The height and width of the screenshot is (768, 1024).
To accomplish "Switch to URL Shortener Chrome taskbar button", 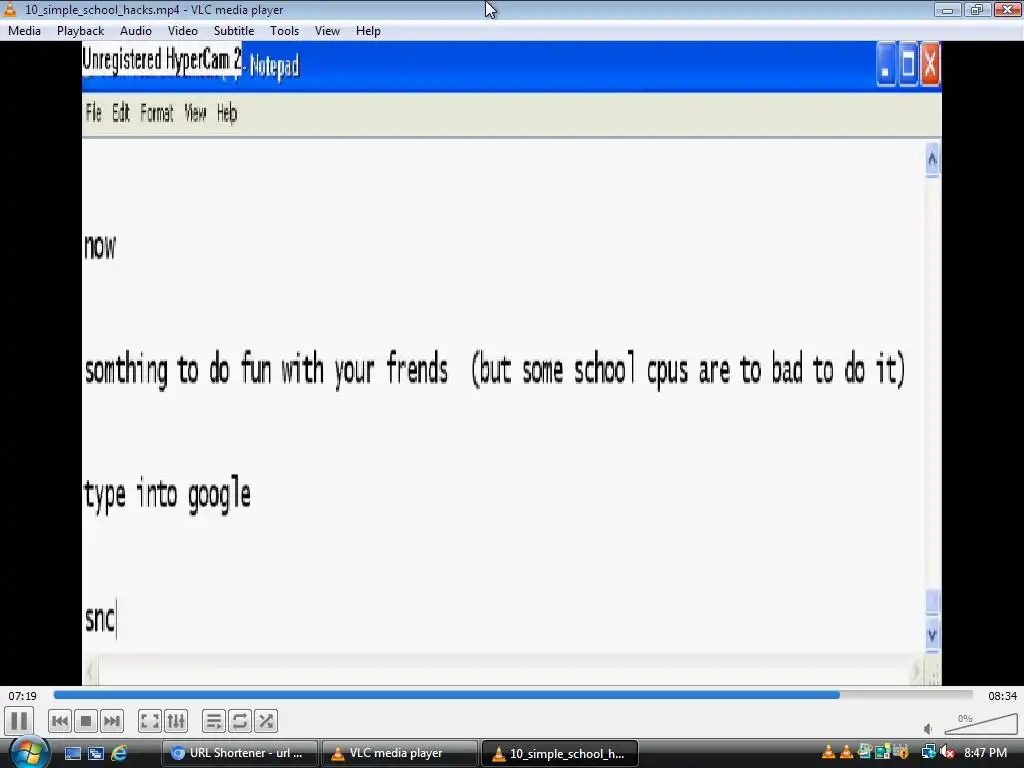I will click(240, 753).
